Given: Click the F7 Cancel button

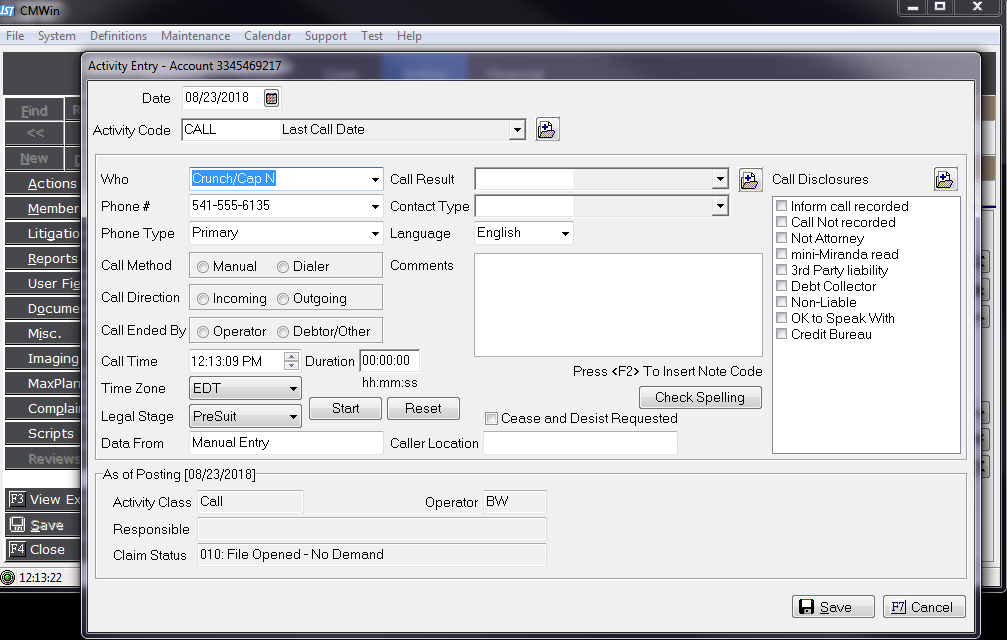Looking at the screenshot, I should tap(925, 607).
